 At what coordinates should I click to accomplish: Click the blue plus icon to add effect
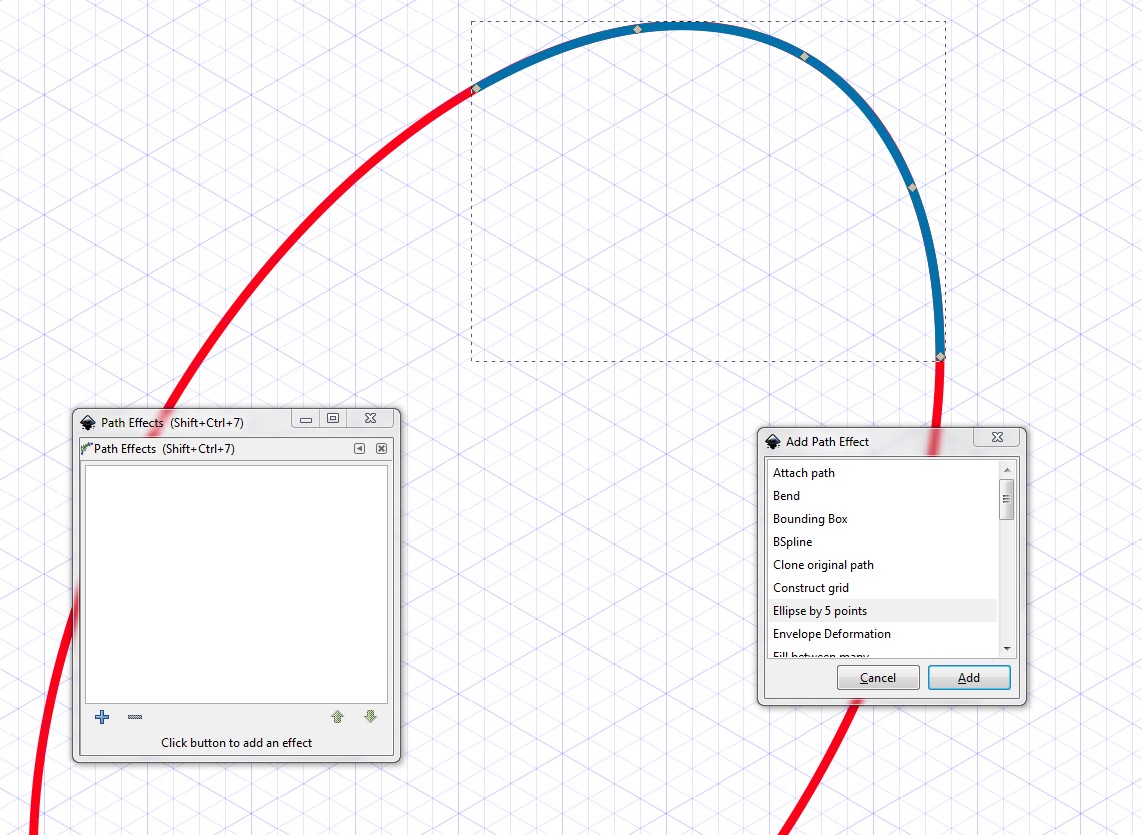point(101,717)
